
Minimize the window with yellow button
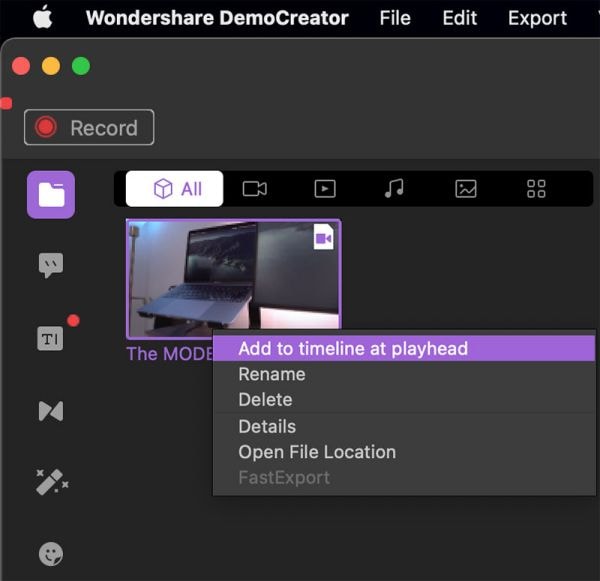(x=51, y=66)
